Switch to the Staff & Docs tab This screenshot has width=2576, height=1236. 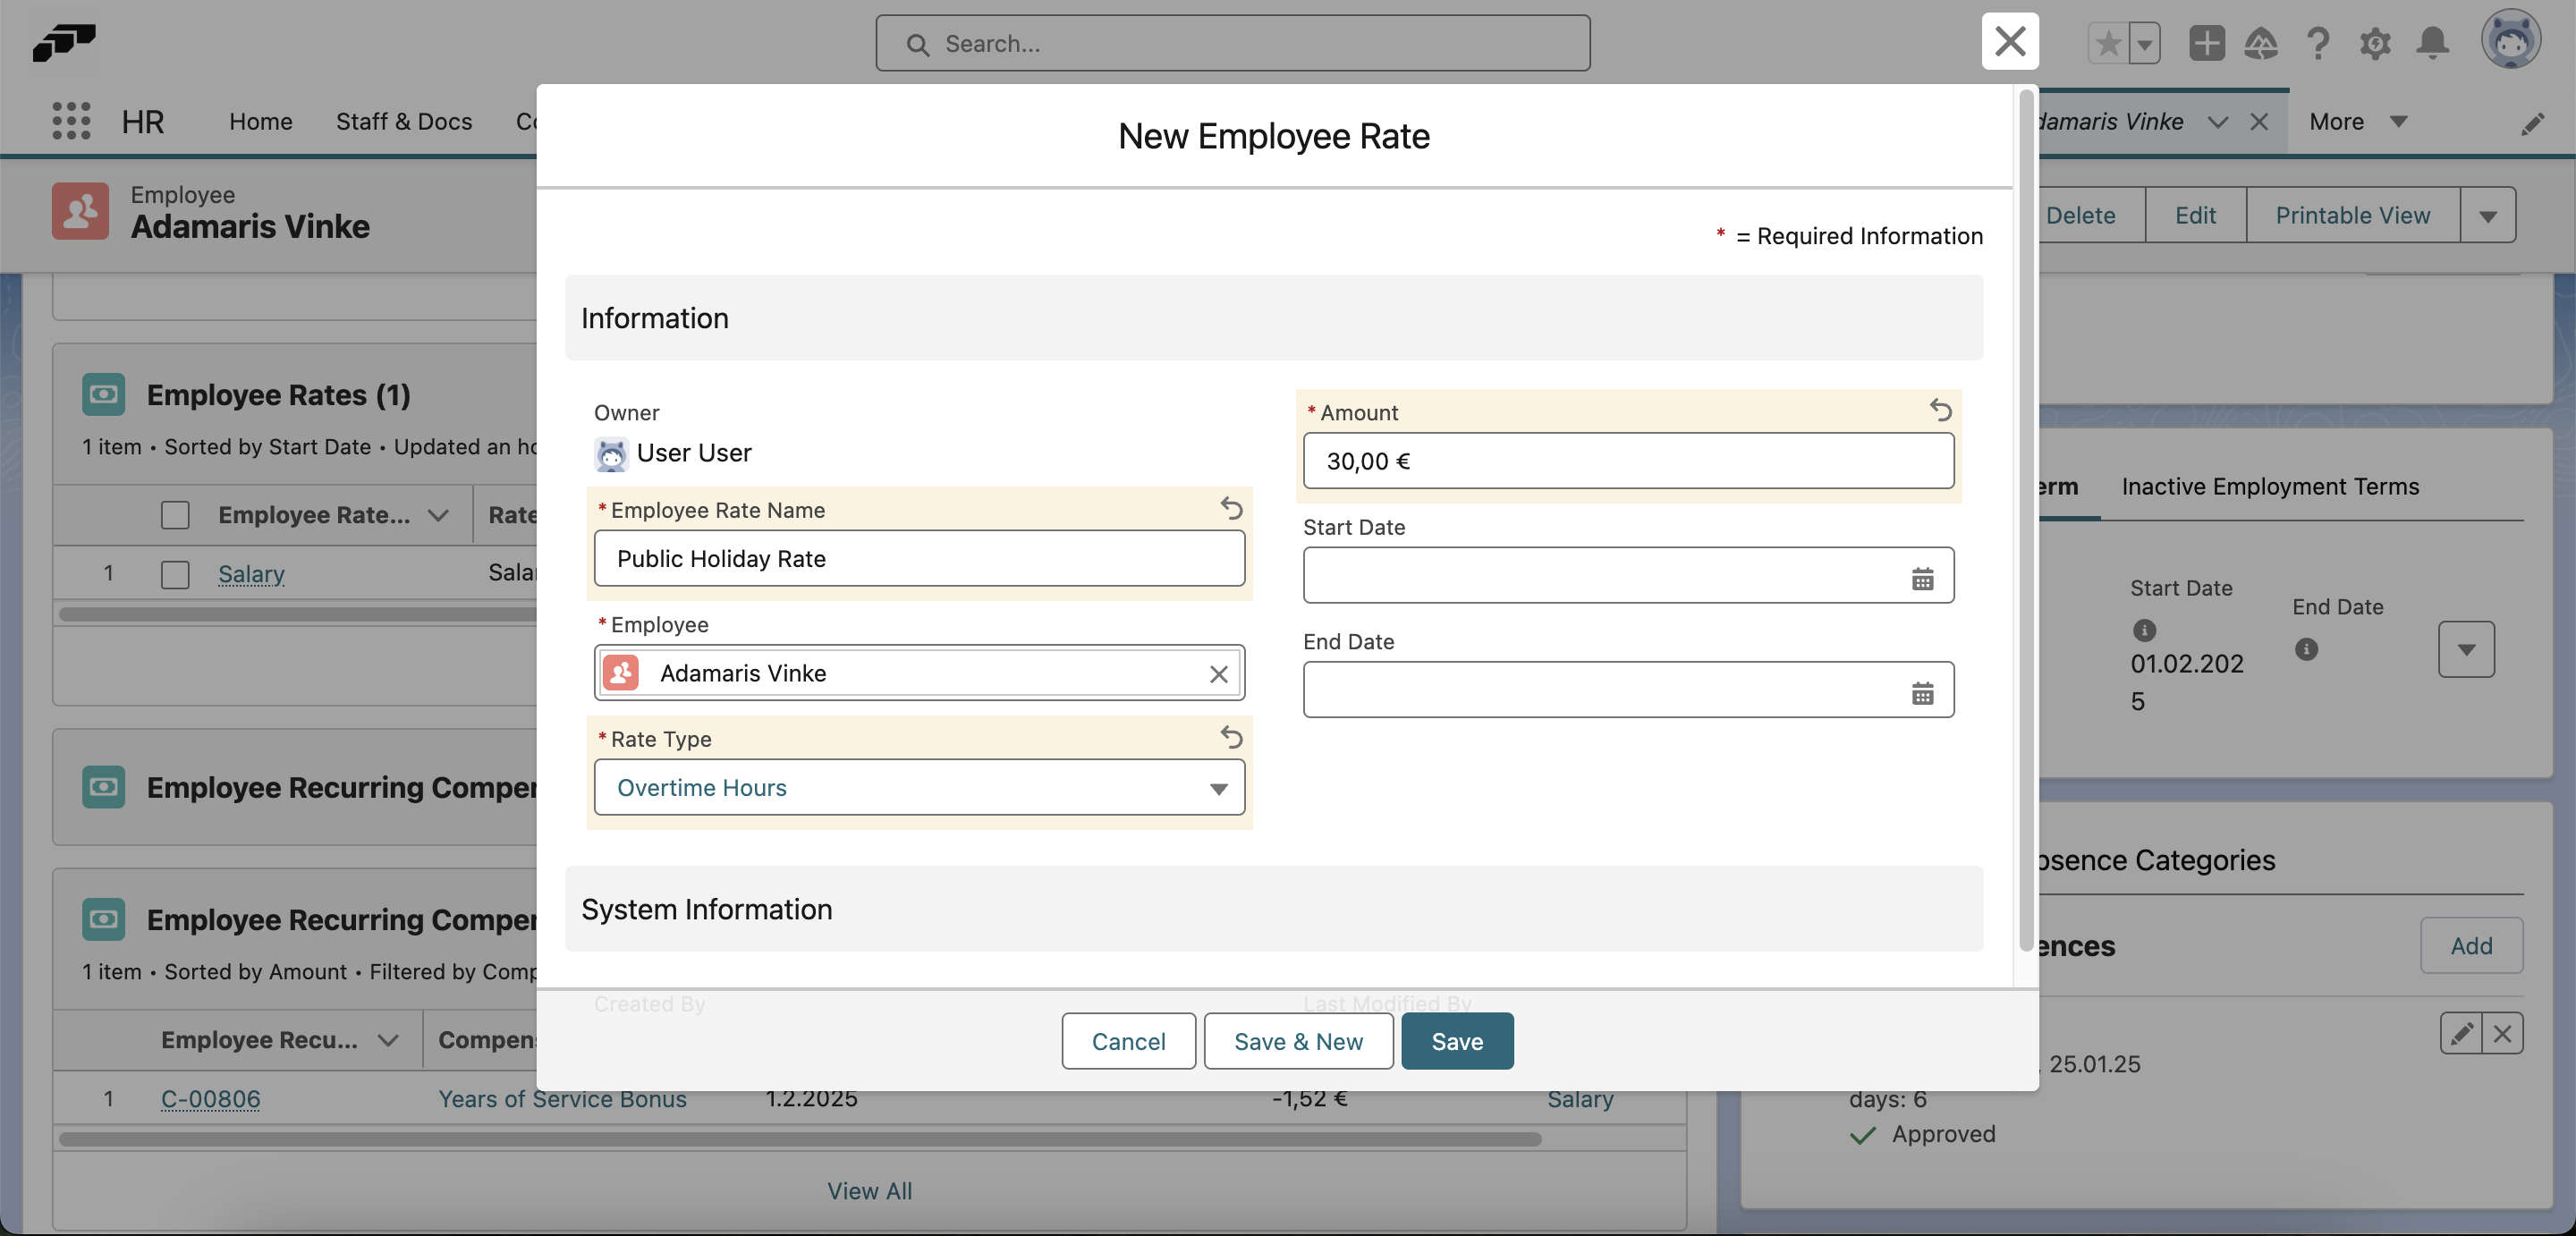pos(404,121)
